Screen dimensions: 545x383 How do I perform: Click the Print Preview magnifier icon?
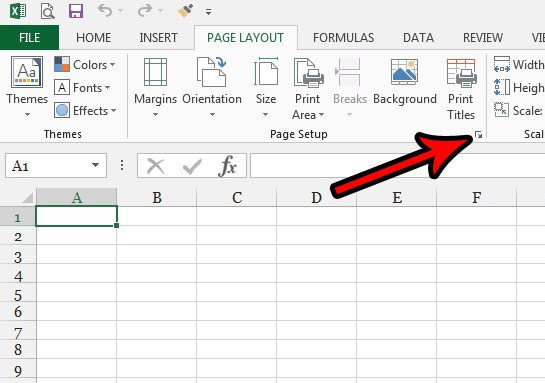47,11
